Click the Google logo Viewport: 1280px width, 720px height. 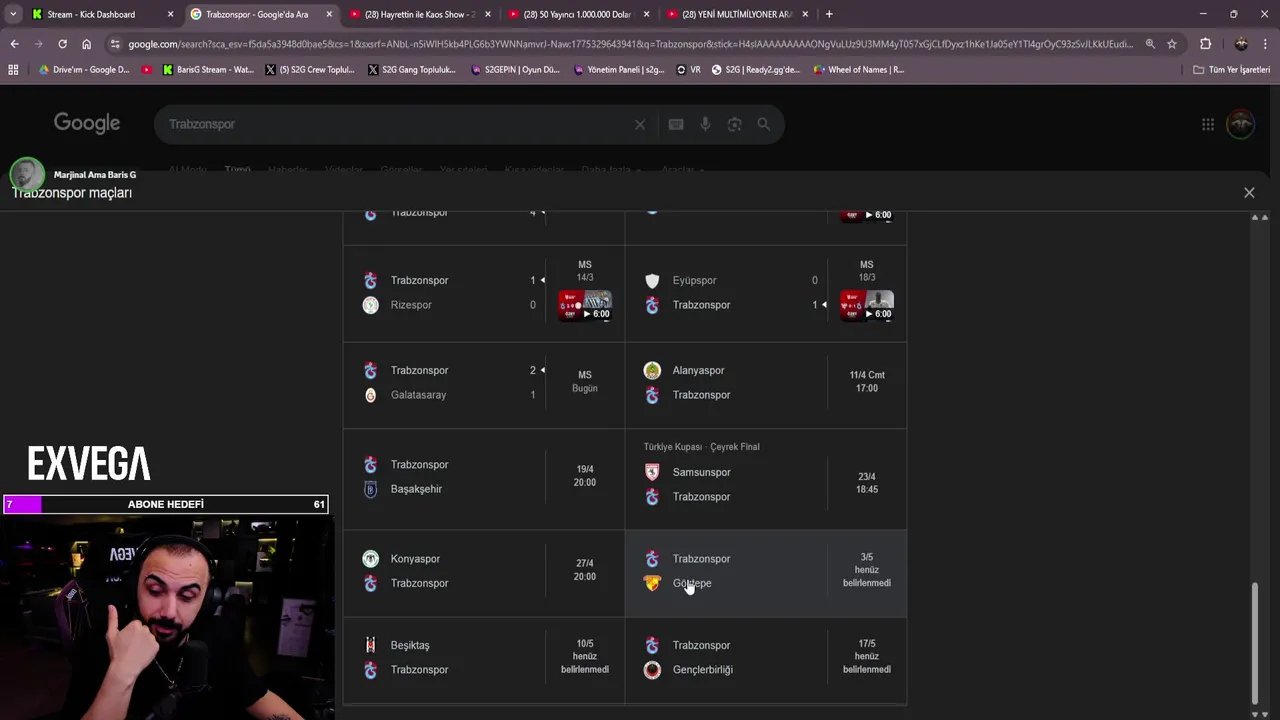point(87,123)
